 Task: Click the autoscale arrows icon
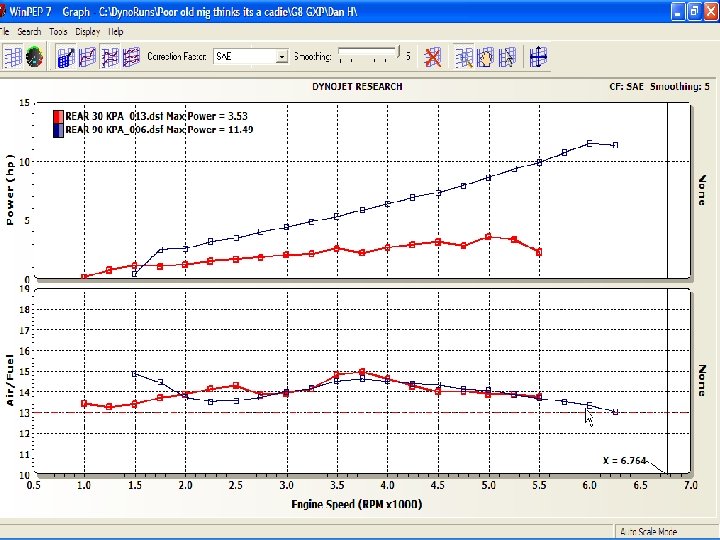pos(538,57)
